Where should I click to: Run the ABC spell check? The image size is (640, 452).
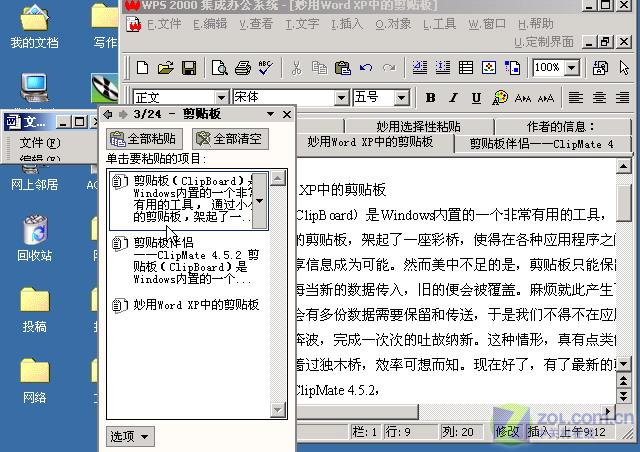[x=266, y=67]
